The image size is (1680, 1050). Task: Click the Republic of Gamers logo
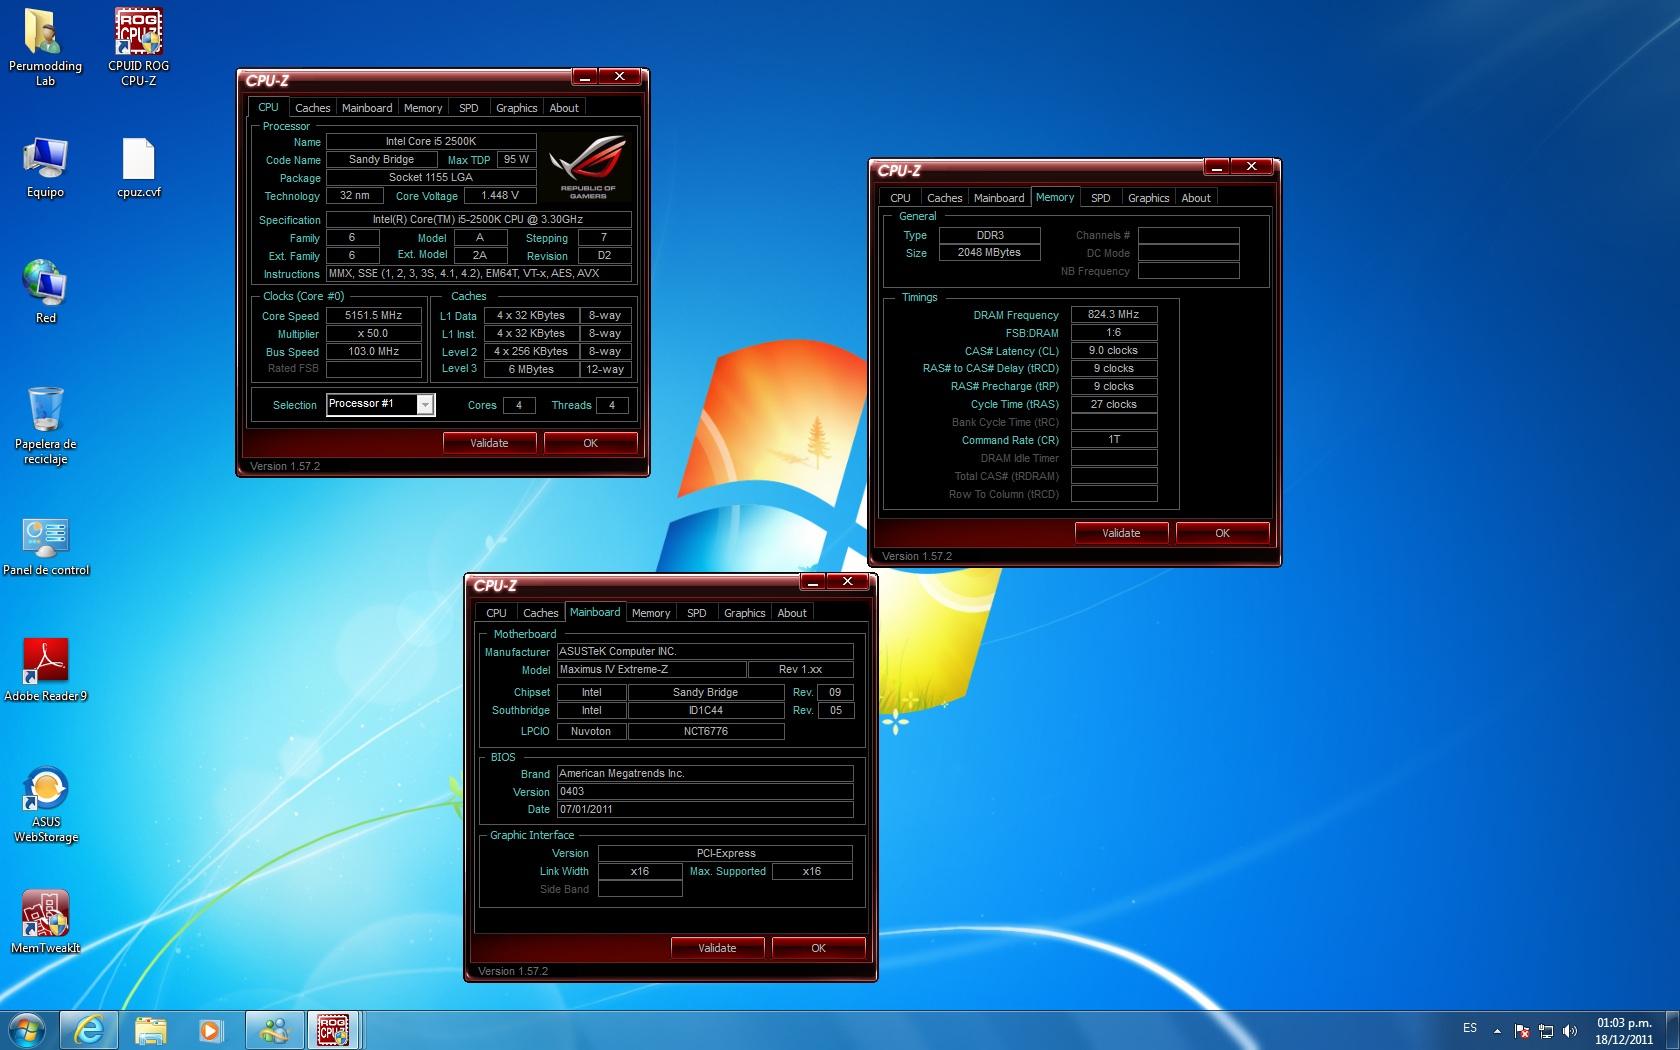pyautogui.click(x=588, y=167)
